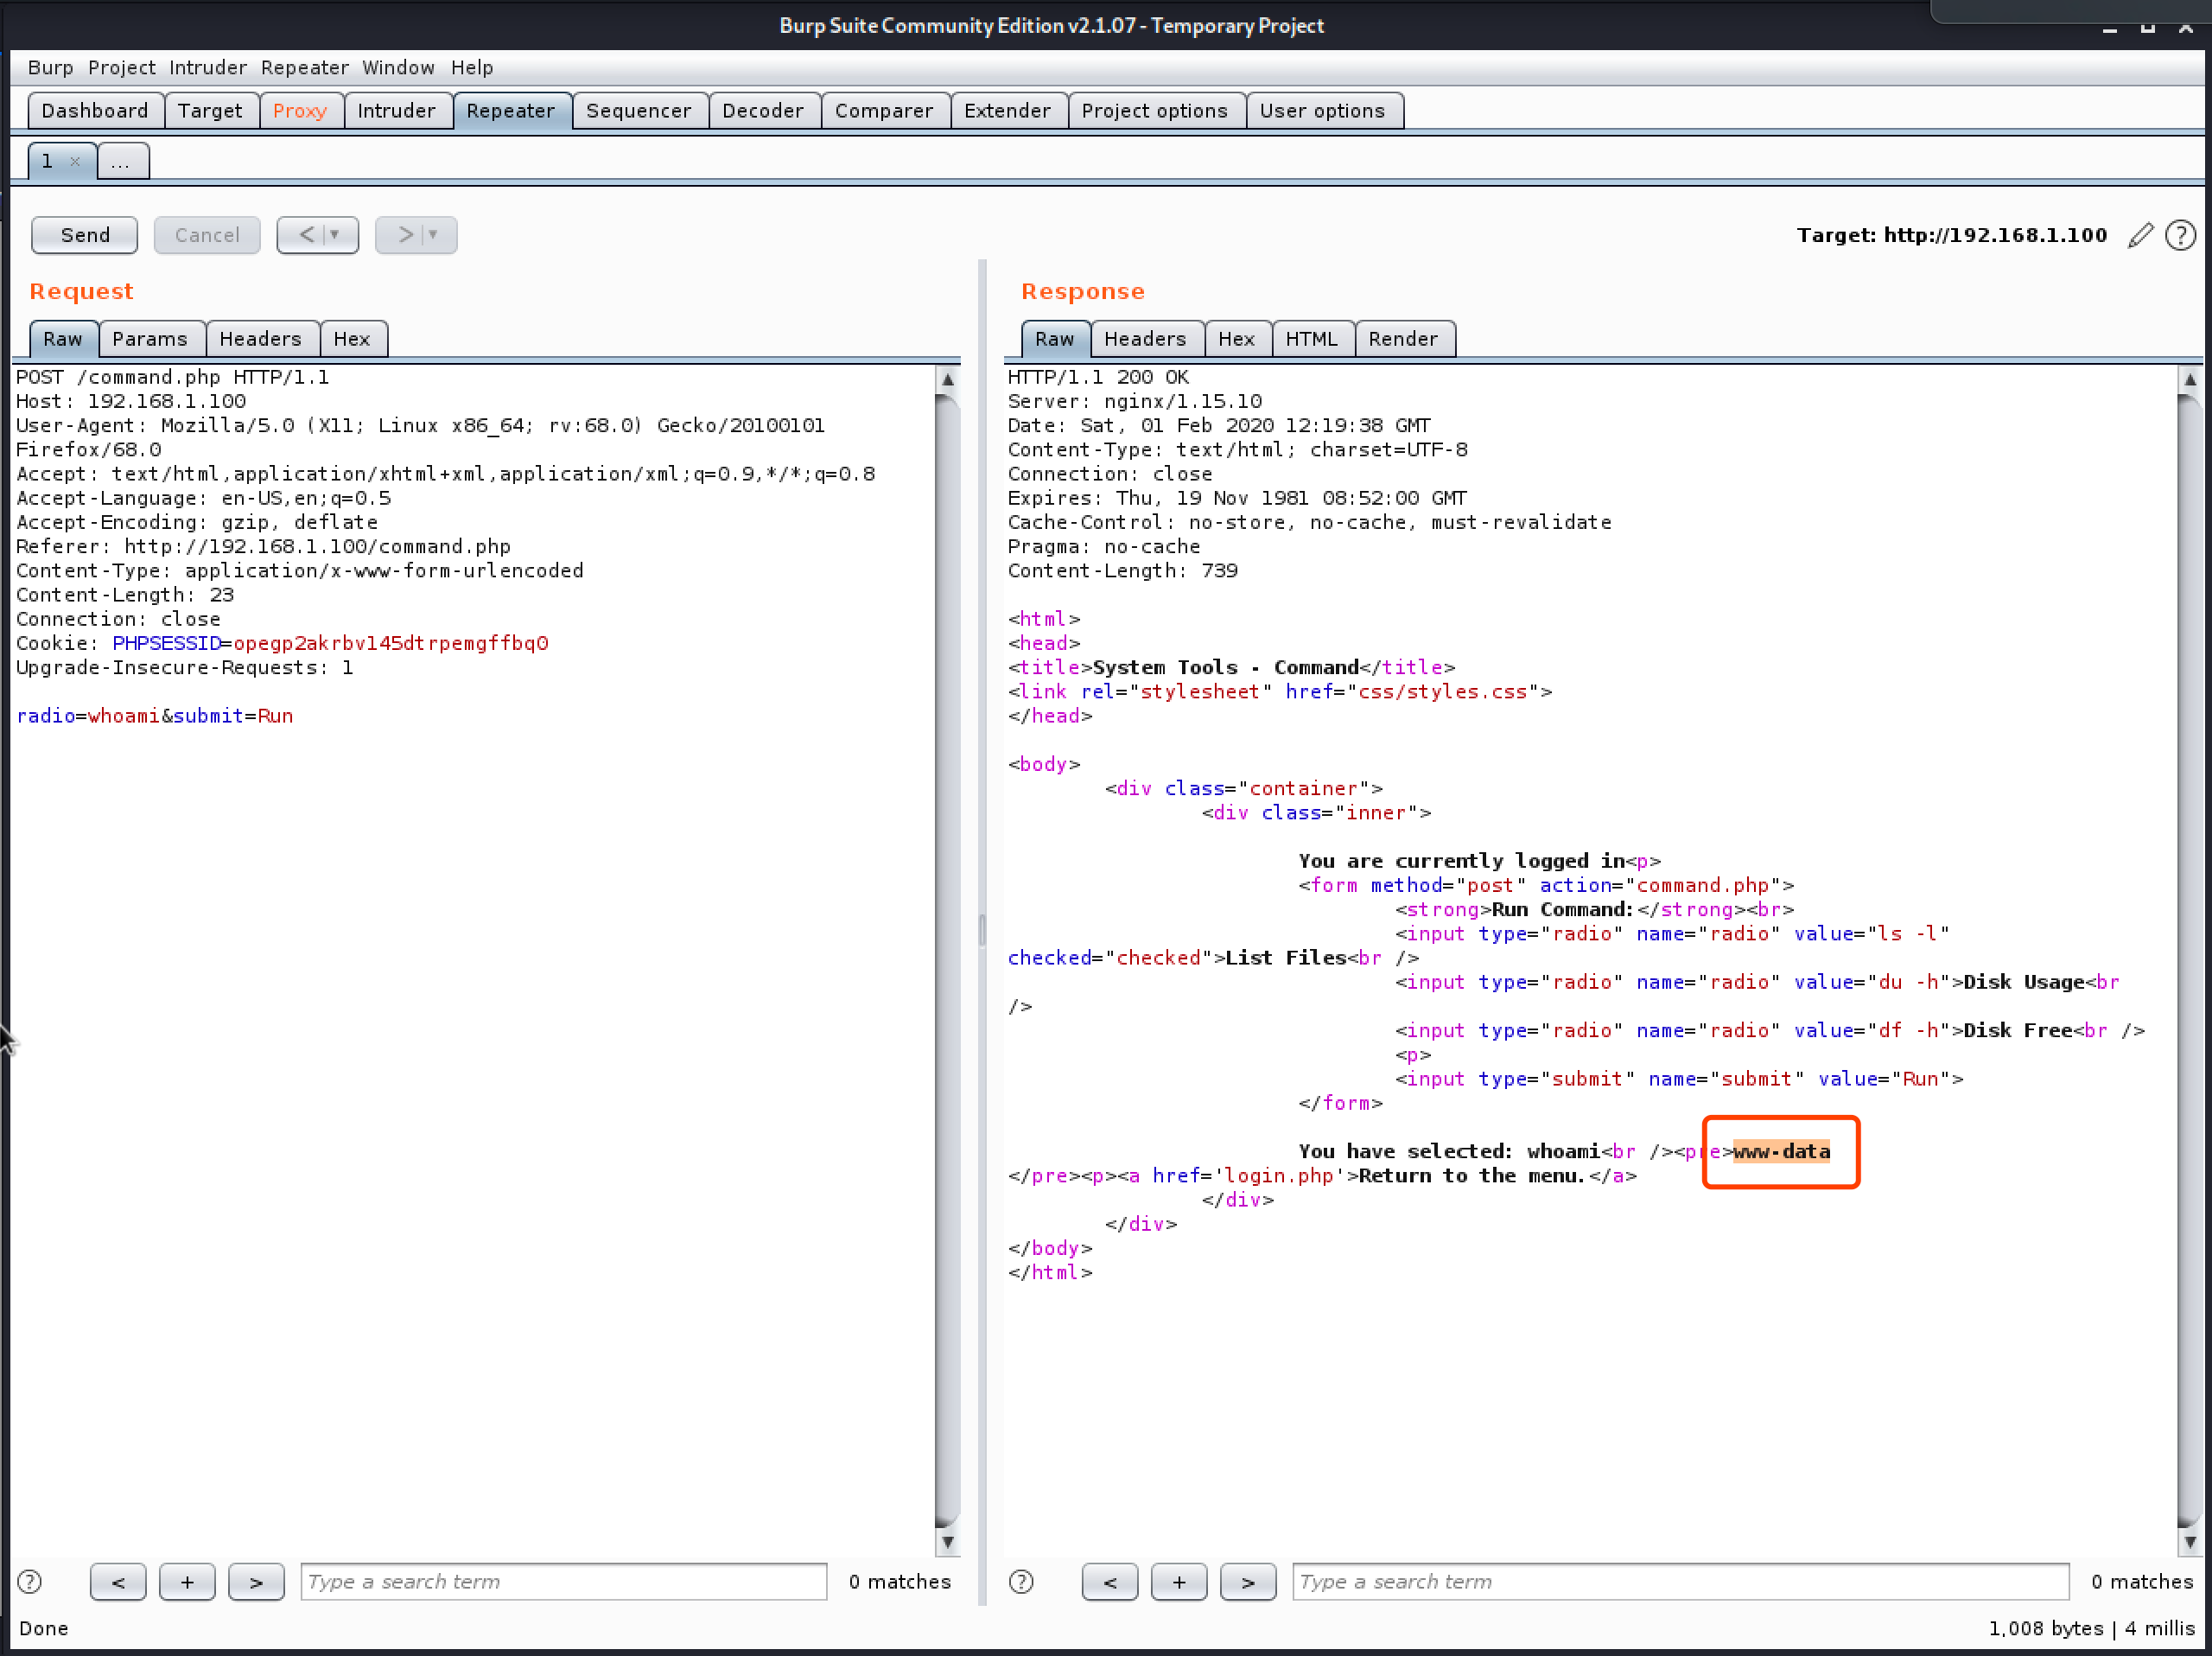Click the plus button in response search

pos(1179,1581)
